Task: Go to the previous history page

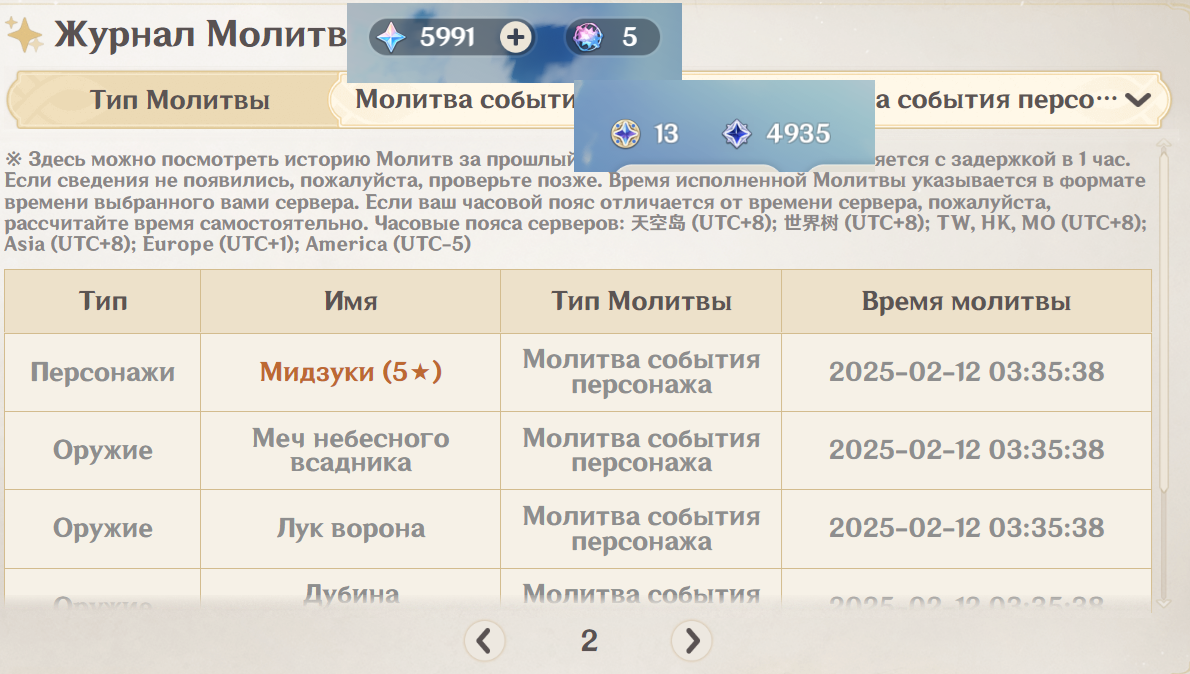Action: [x=484, y=641]
